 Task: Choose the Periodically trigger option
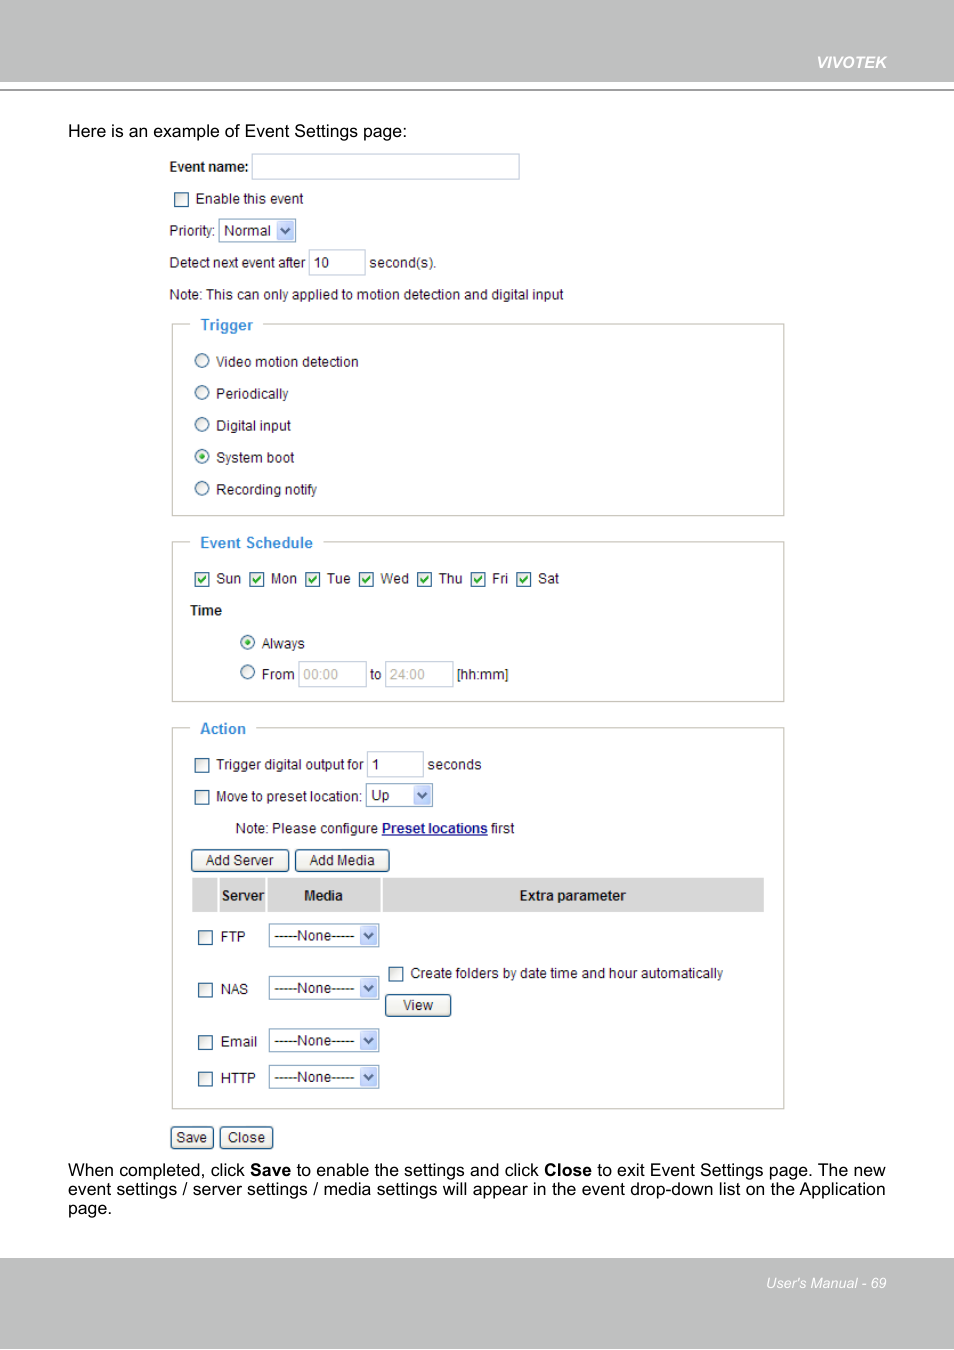pos(202,393)
